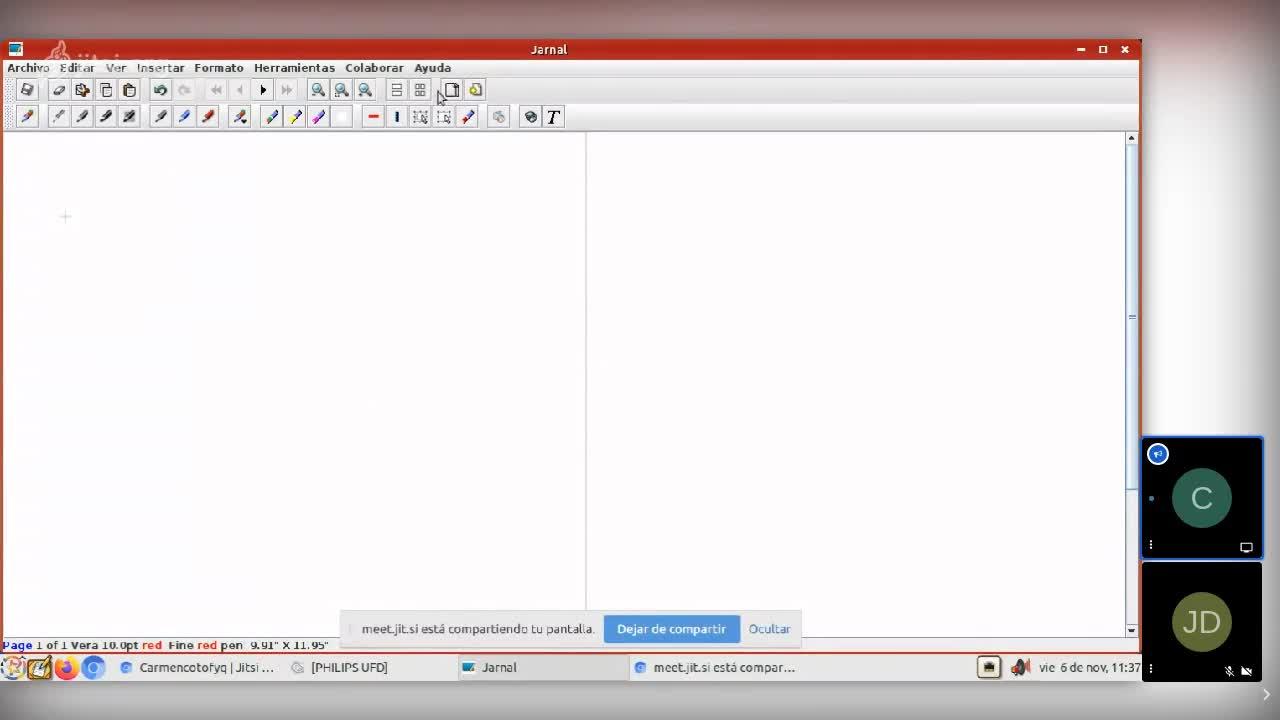The height and width of the screenshot is (720, 1280).
Task: Click the scrollbar down arrow in Jarnal
Action: tap(1132, 630)
